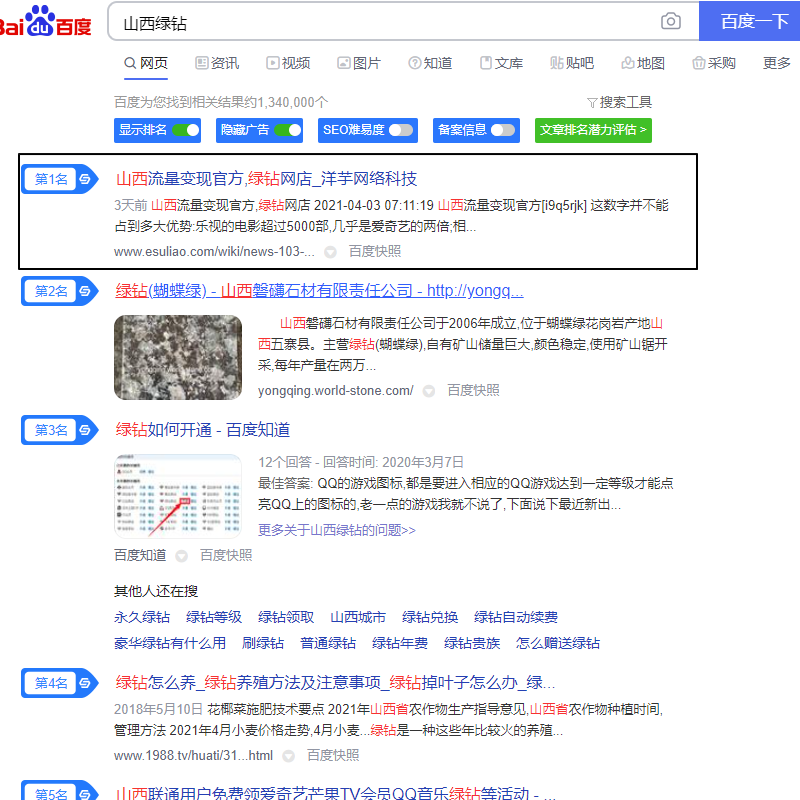Viewport: 800px width, 800px height.
Task: Open the 地图 tab
Action: [643, 63]
